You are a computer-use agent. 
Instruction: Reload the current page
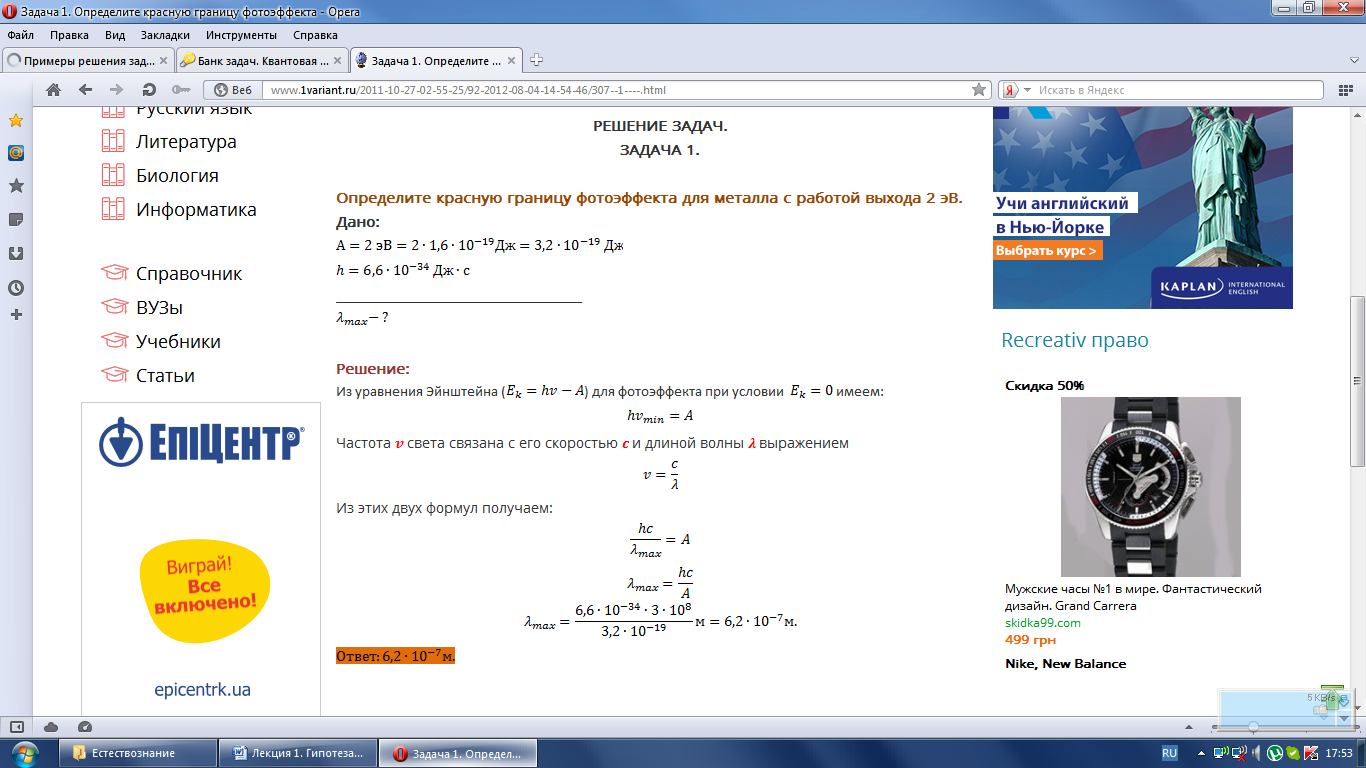pos(149,89)
